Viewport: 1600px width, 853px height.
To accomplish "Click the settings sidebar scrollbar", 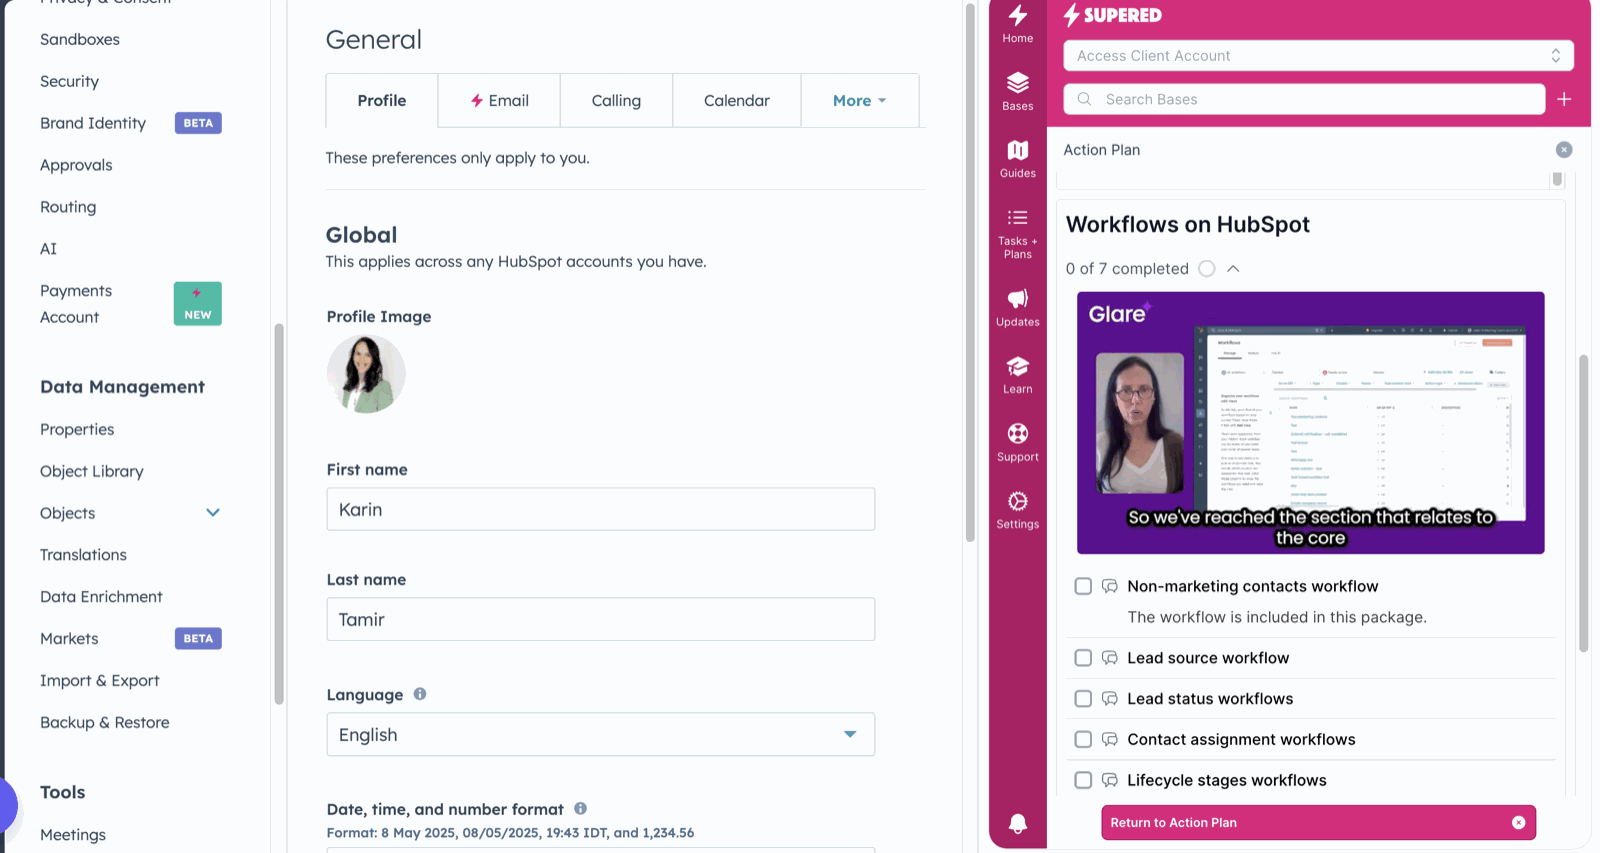I will click(x=279, y=514).
